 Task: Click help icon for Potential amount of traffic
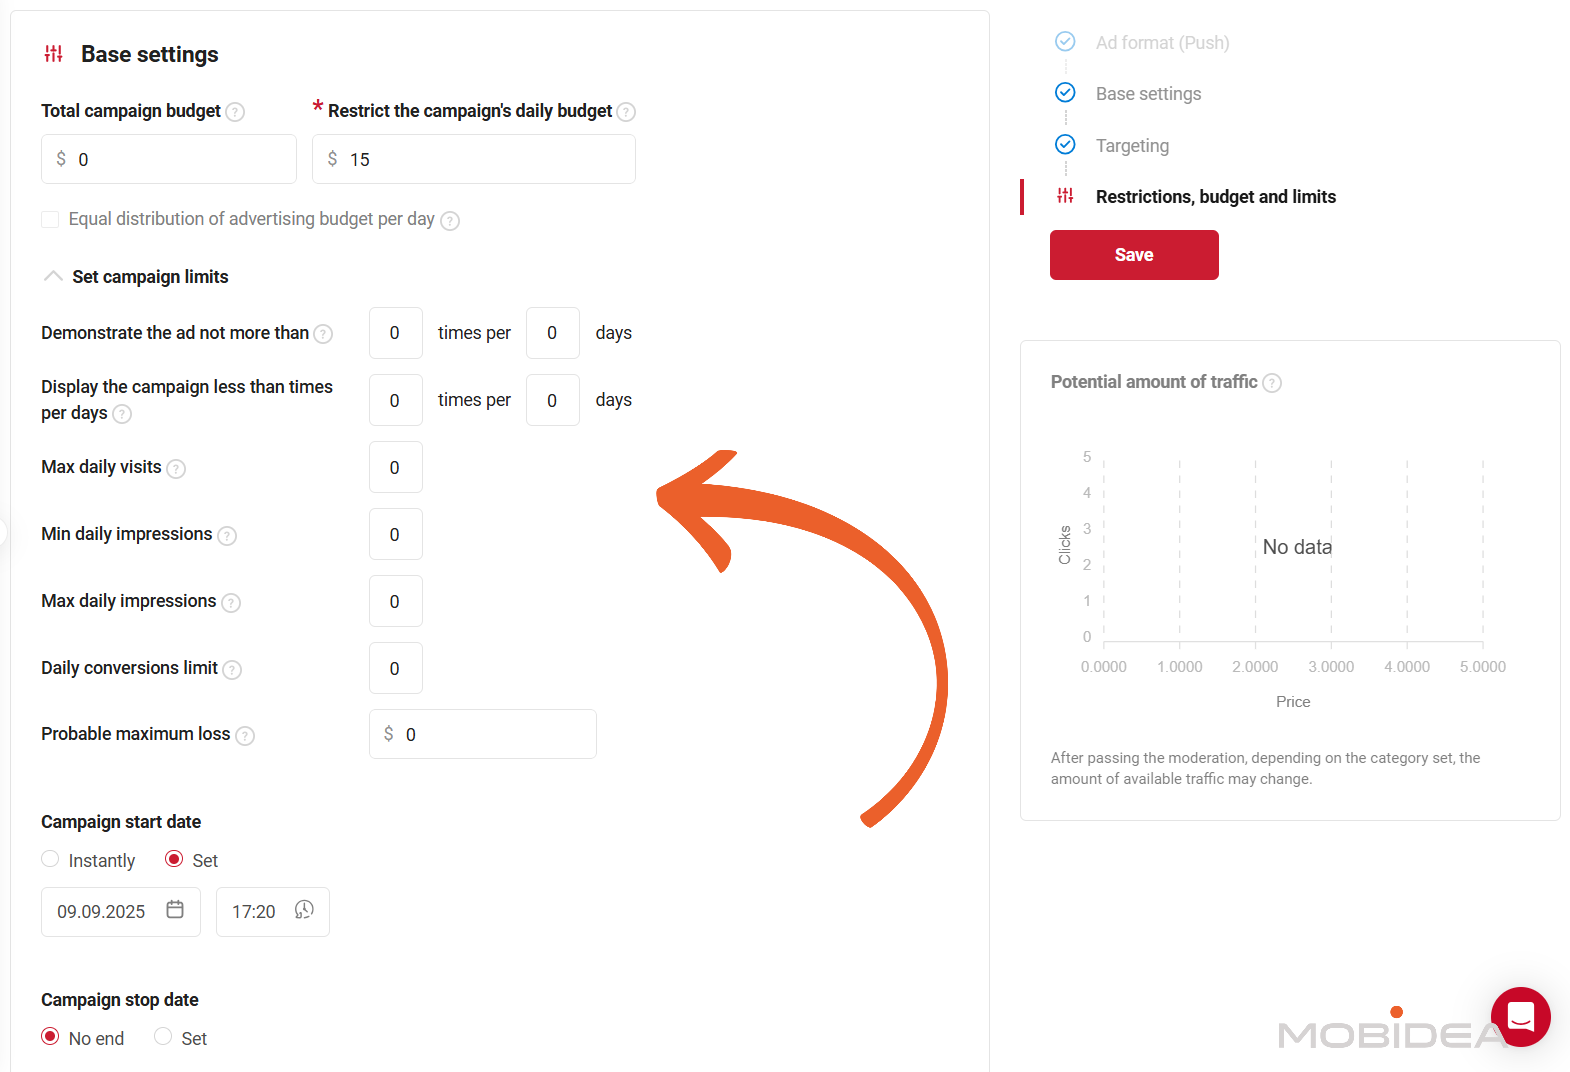[1272, 383]
